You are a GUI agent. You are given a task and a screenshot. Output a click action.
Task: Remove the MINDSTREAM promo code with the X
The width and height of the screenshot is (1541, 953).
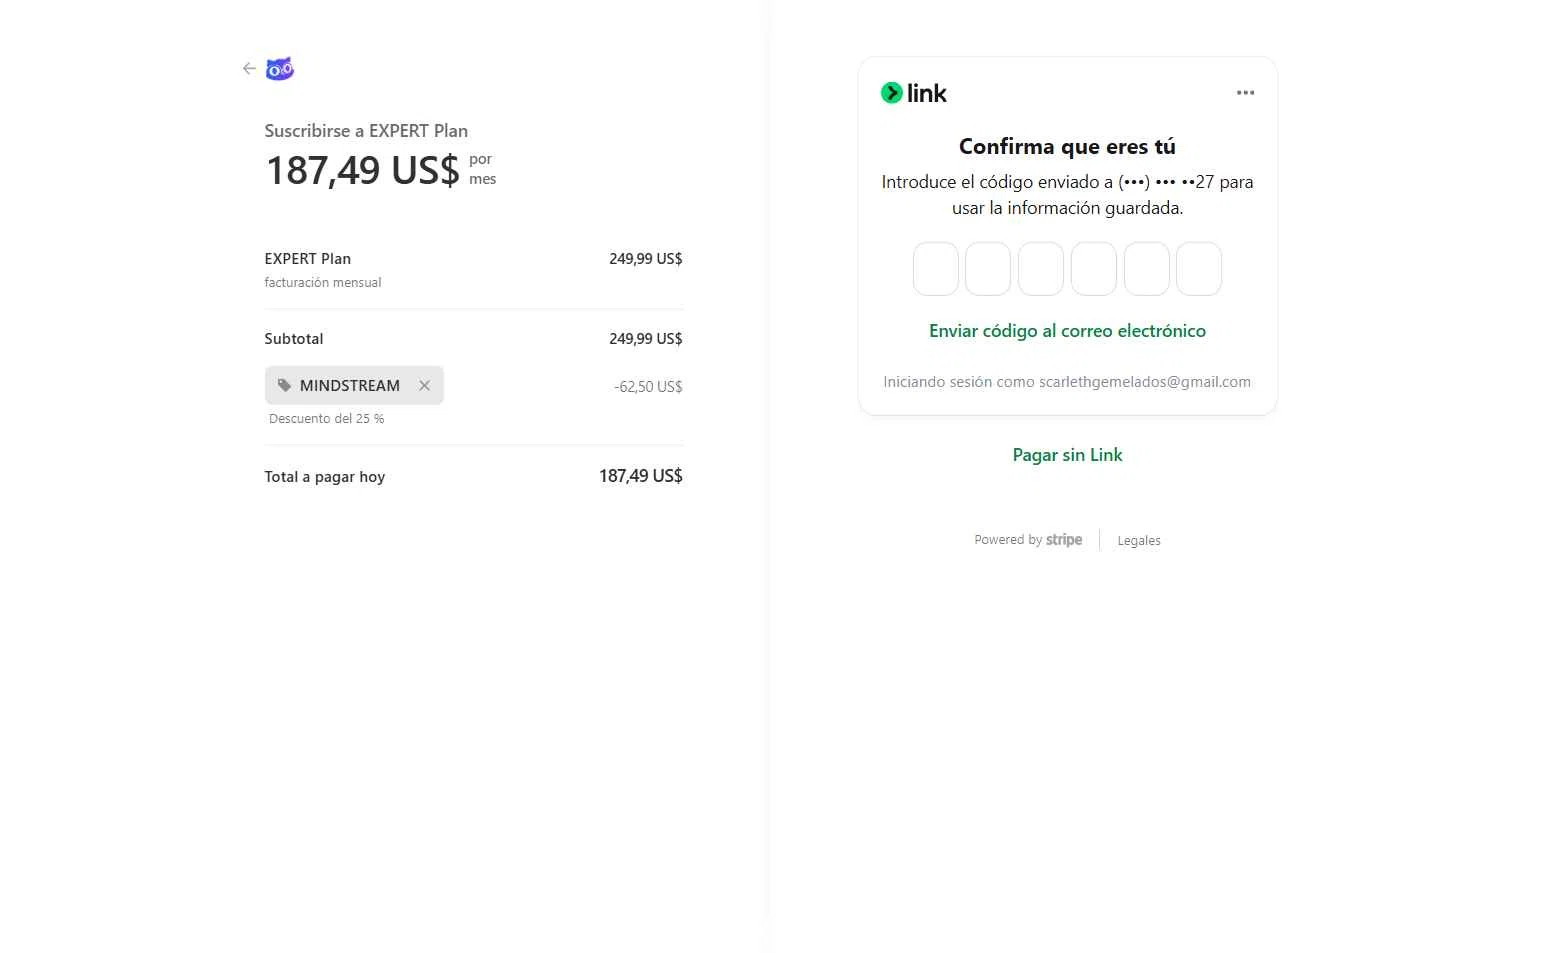coord(425,386)
